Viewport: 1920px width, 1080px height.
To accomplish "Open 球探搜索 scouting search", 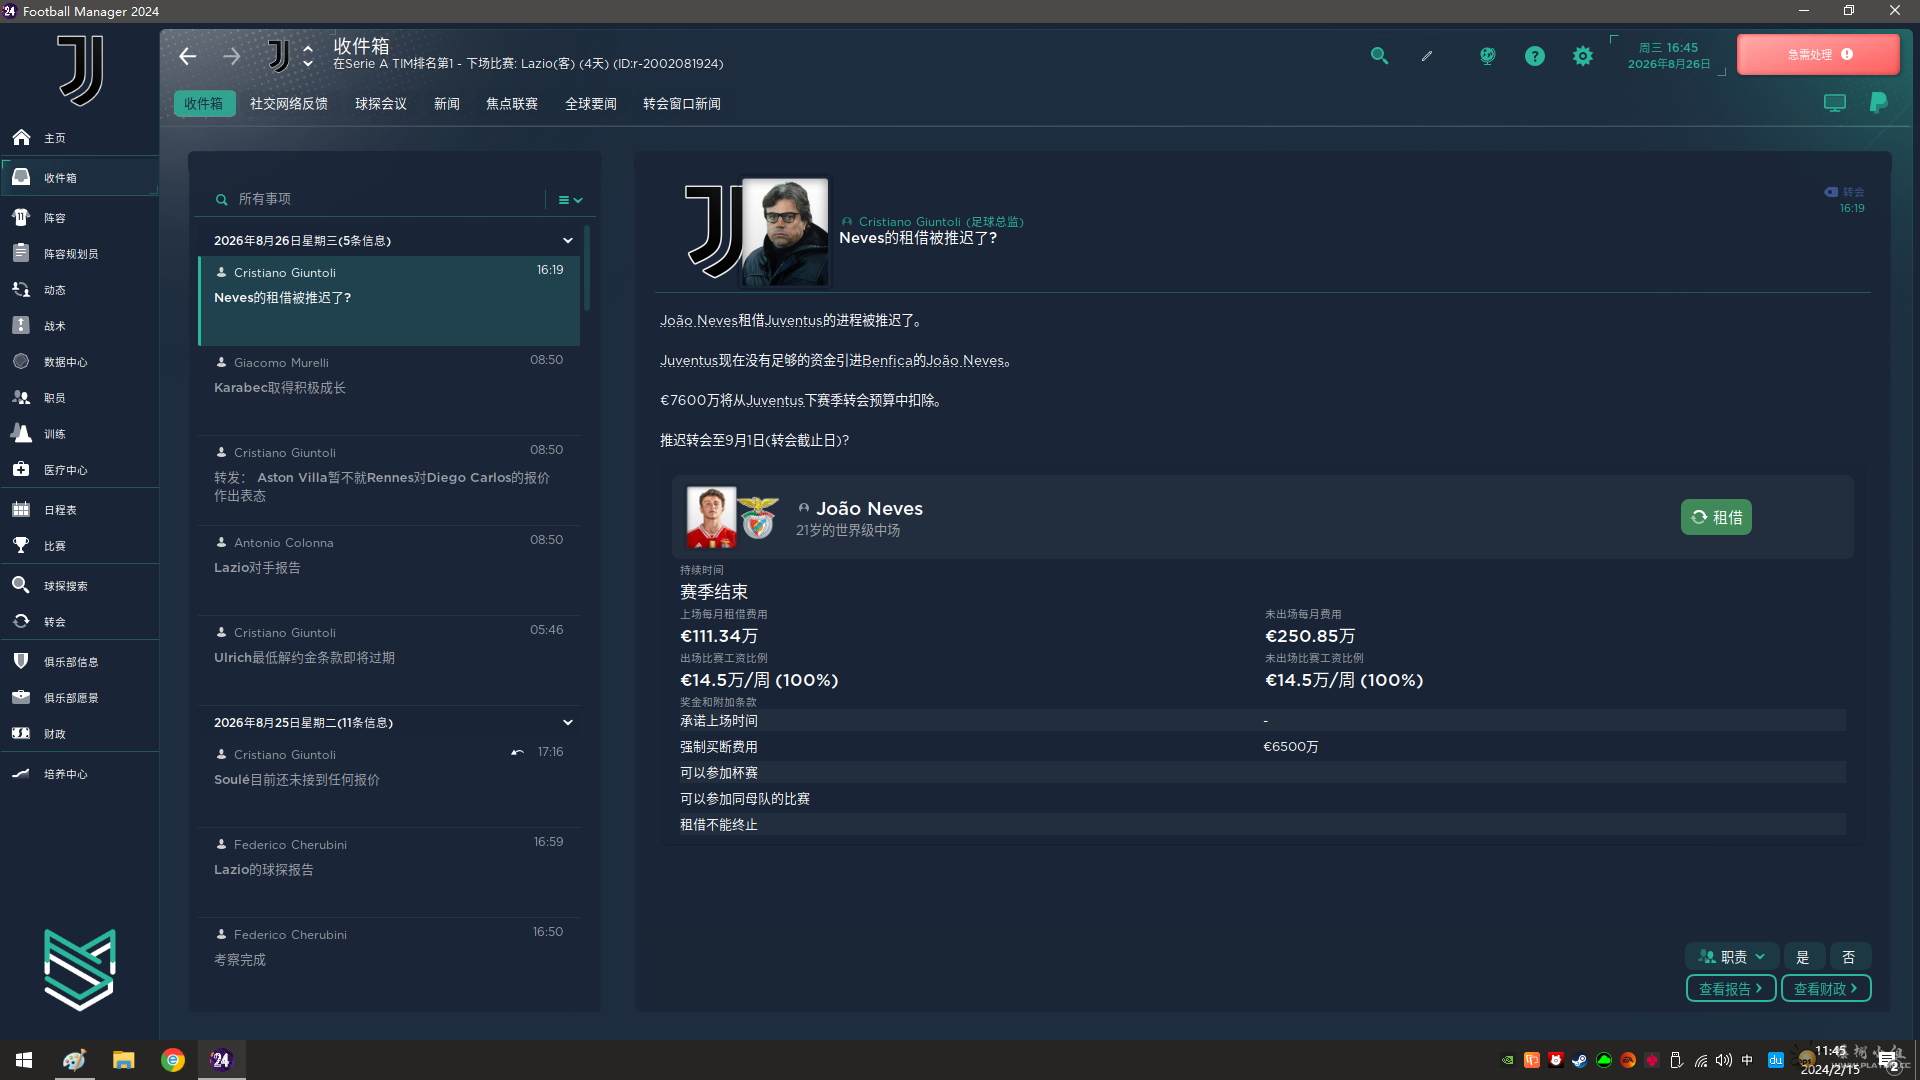I will [65, 586].
